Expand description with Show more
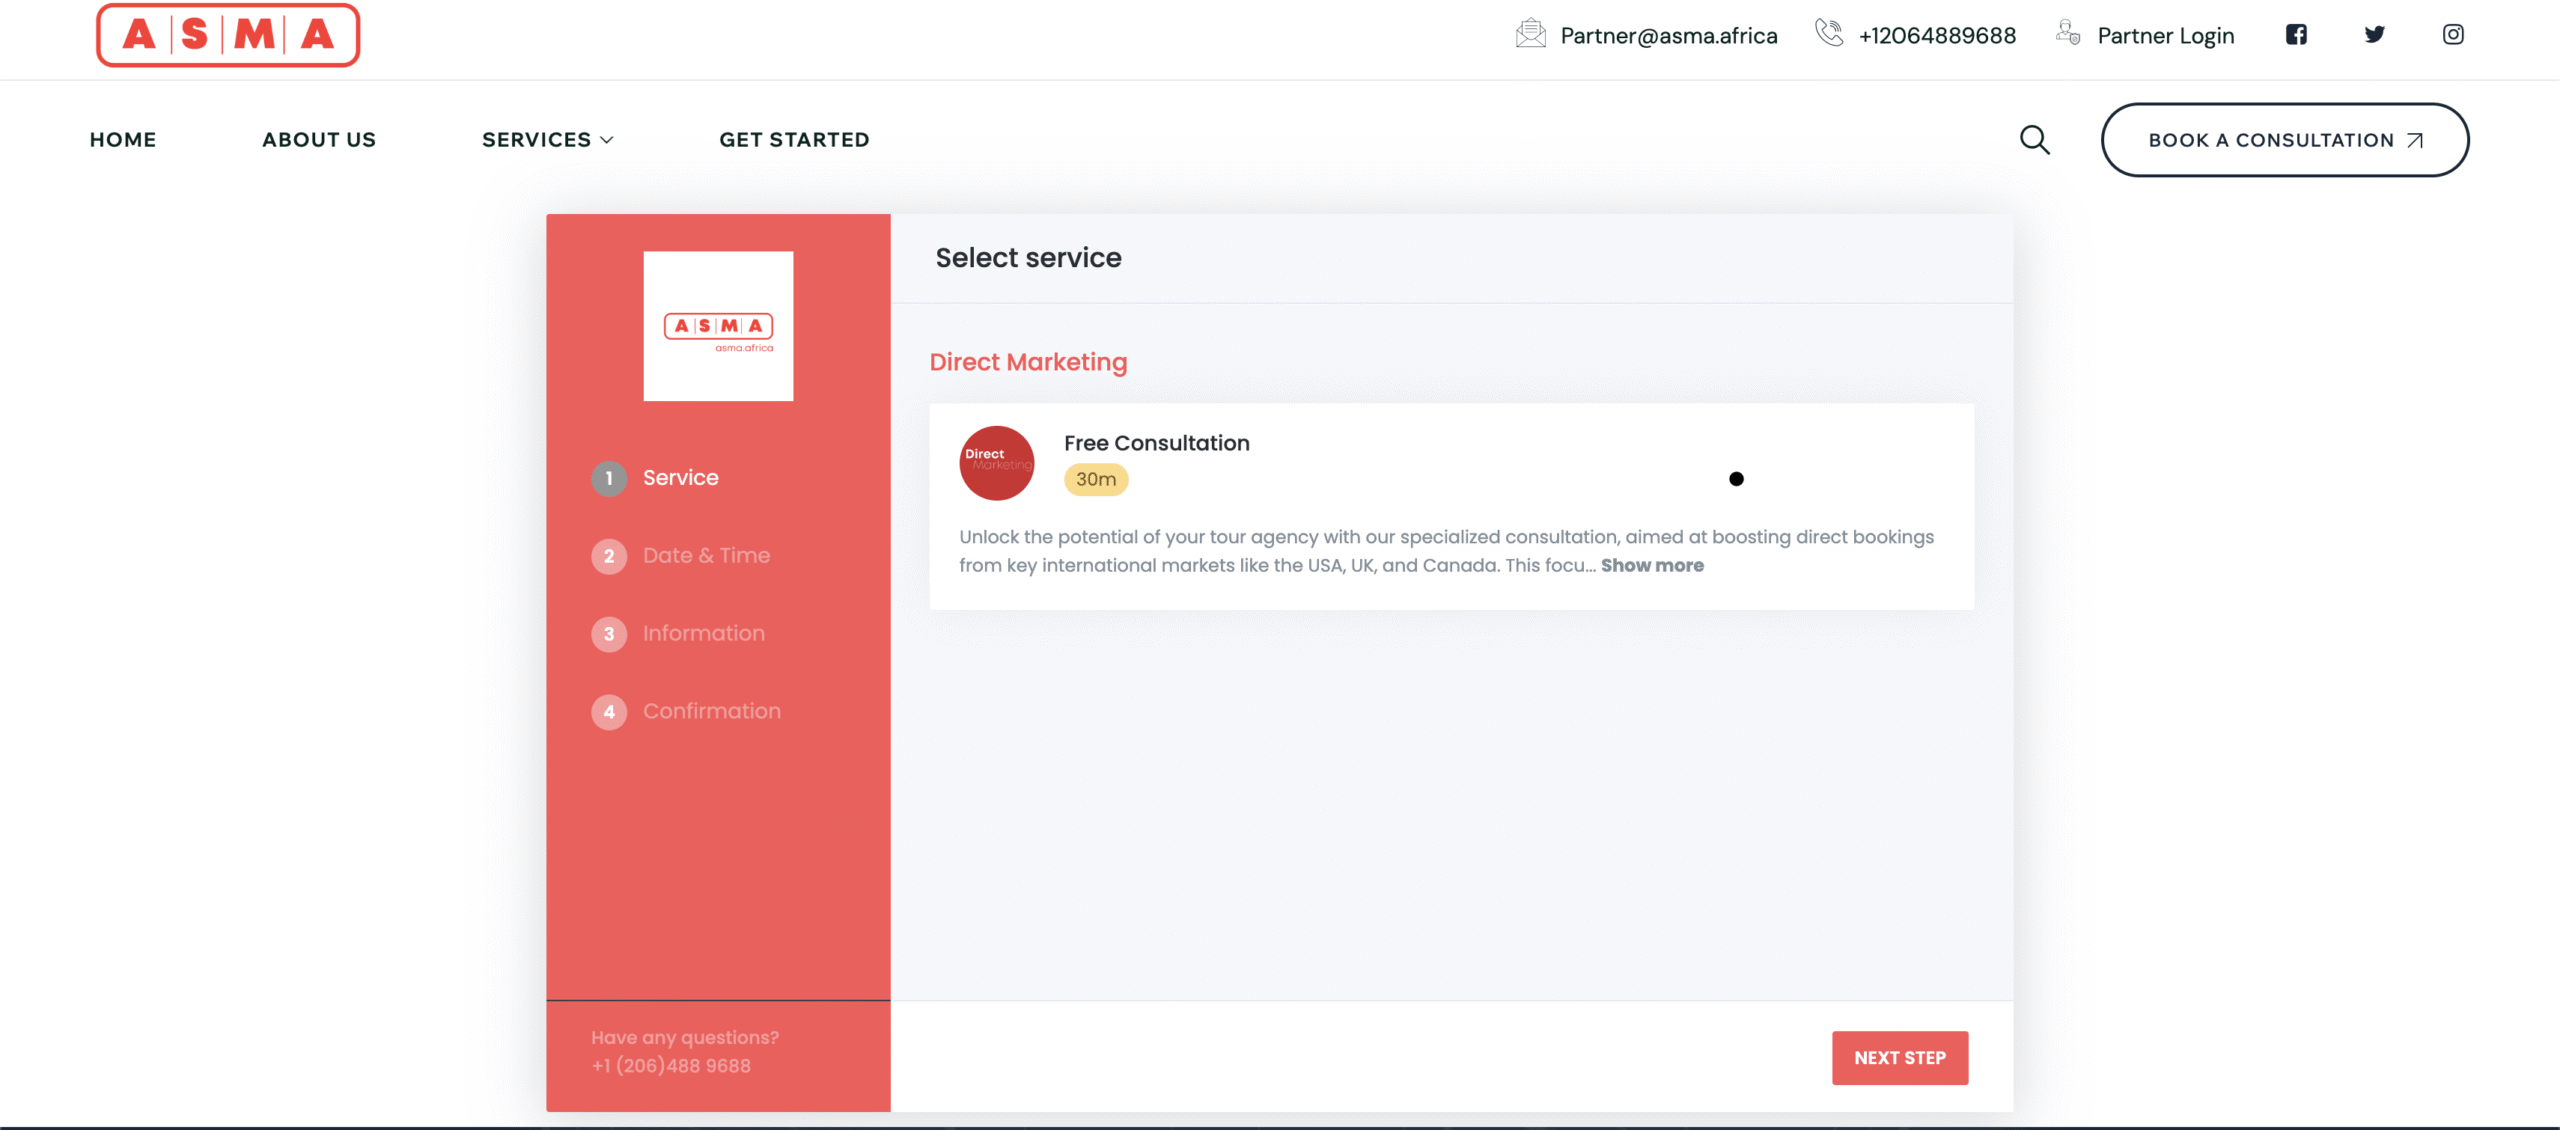2560x1130 pixels. pyautogui.click(x=1652, y=566)
